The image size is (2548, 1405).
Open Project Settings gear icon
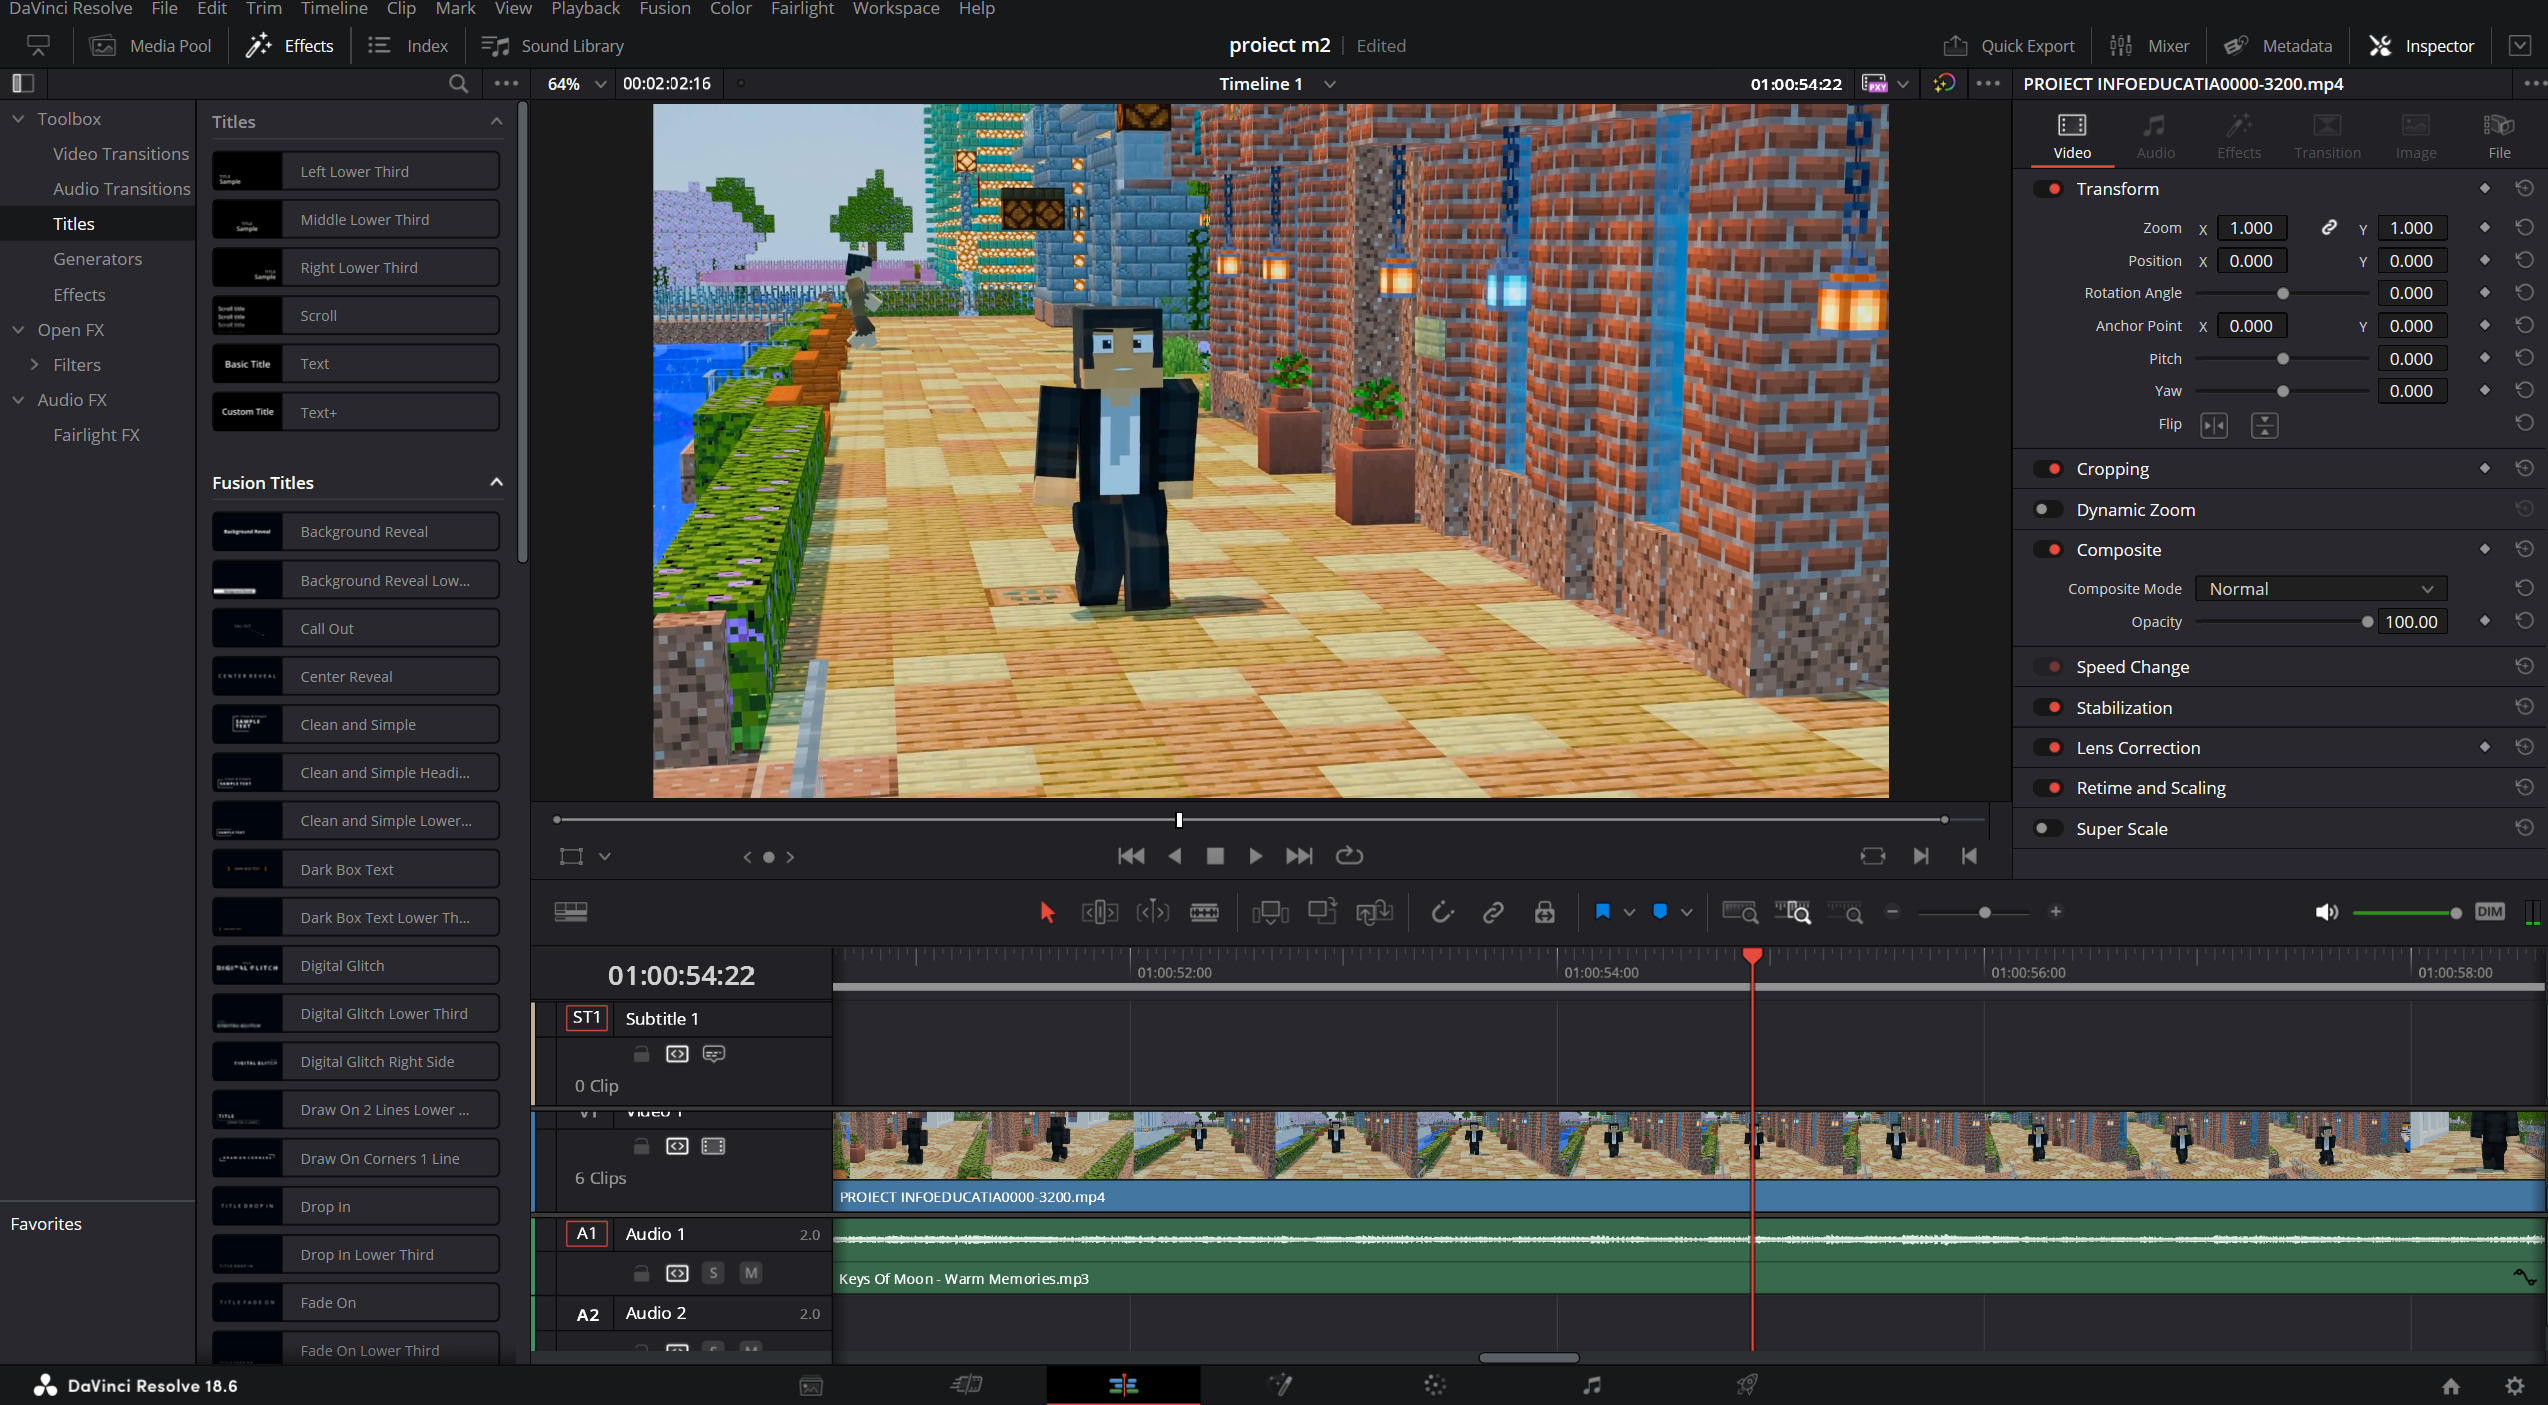(x=2515, y=1386)
